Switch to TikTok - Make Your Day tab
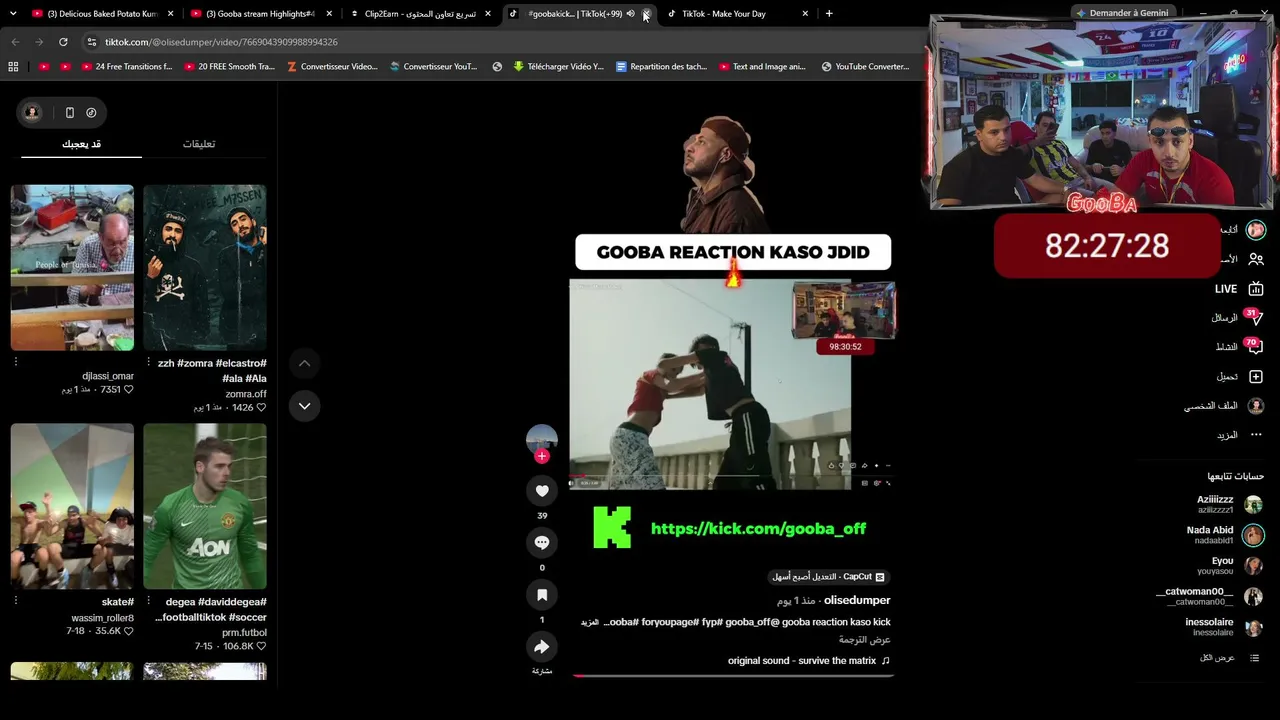1280x720 pixels. (737, 14)
